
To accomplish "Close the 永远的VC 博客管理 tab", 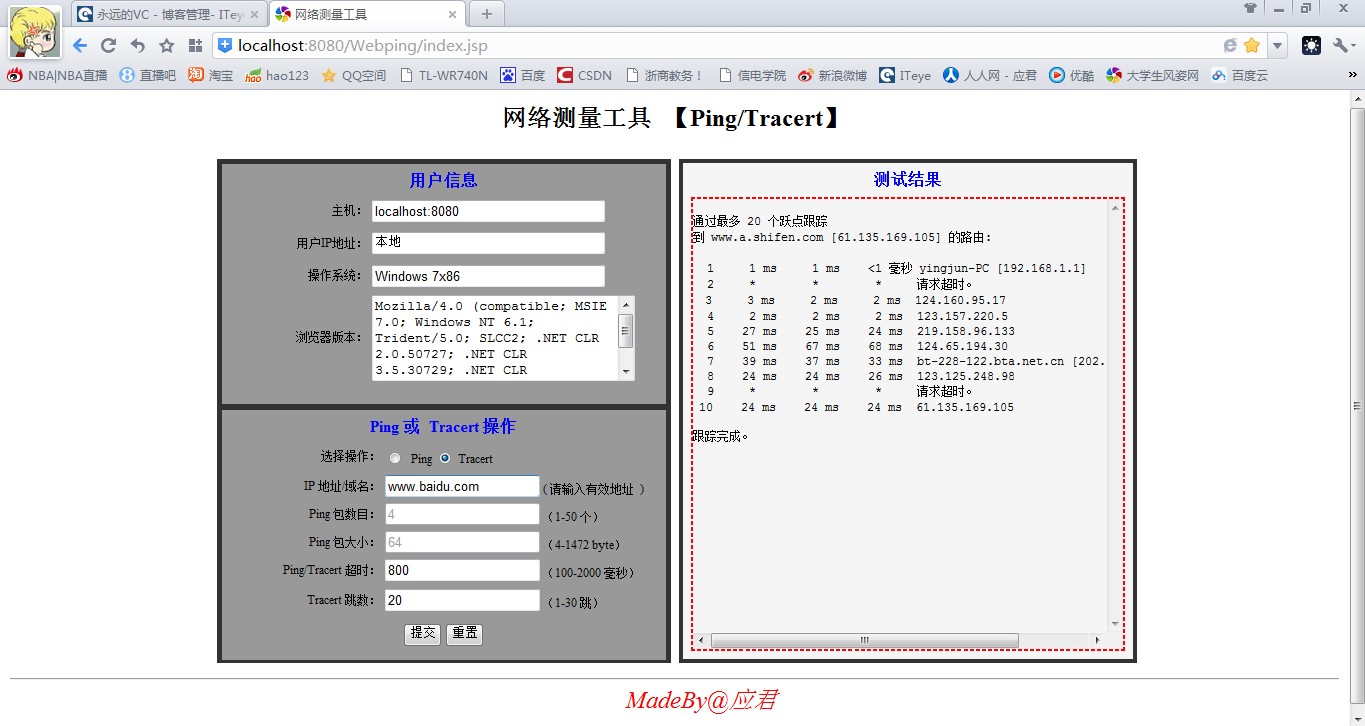I will coord(254,15).
